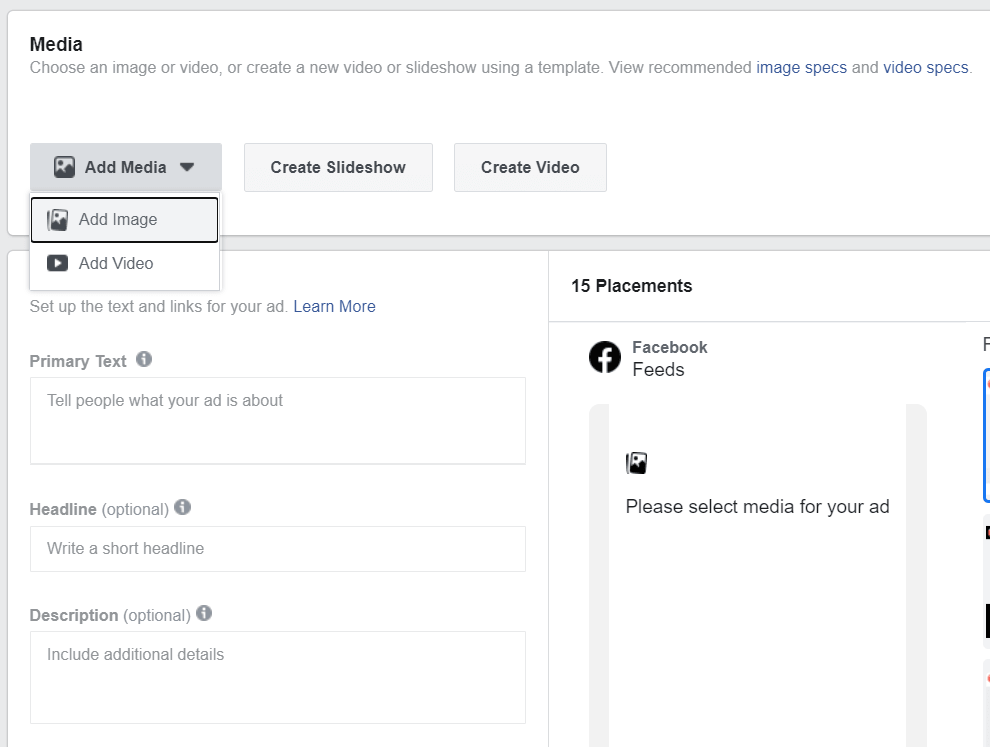Follow the Learn More link

pyautogui.click(x=334, y=307)
